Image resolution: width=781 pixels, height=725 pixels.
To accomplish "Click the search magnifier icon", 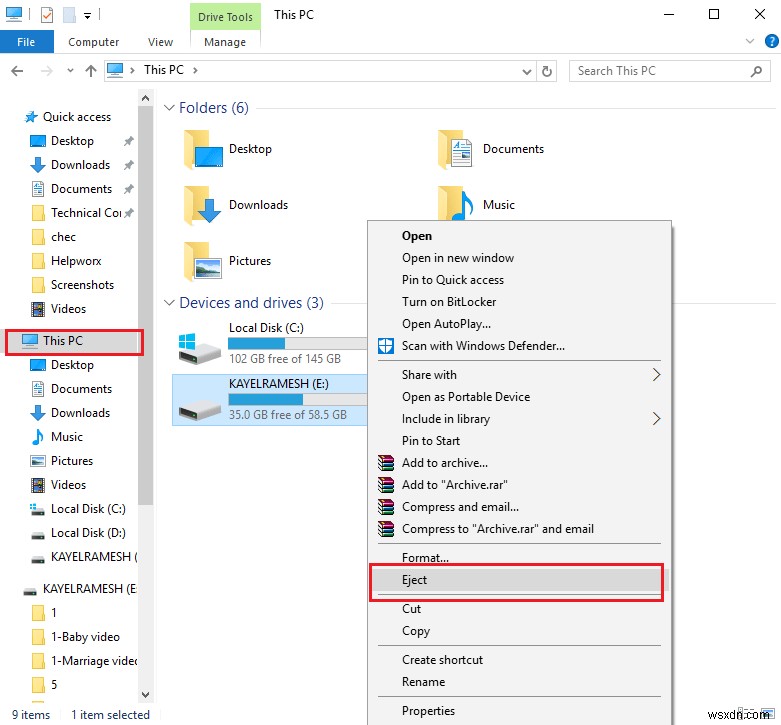I will (756, 71).
